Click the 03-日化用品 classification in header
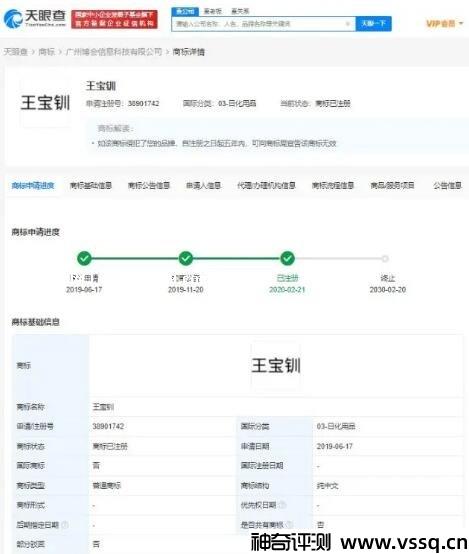This screenshot has height=554, width=469. point(237,104)
